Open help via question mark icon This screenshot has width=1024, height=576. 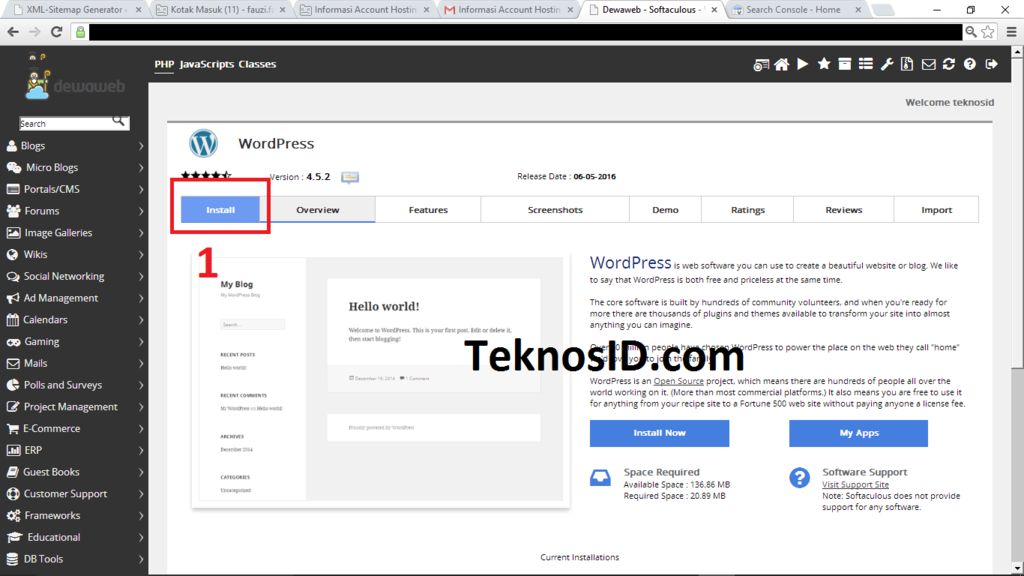(x=970, y=64)
